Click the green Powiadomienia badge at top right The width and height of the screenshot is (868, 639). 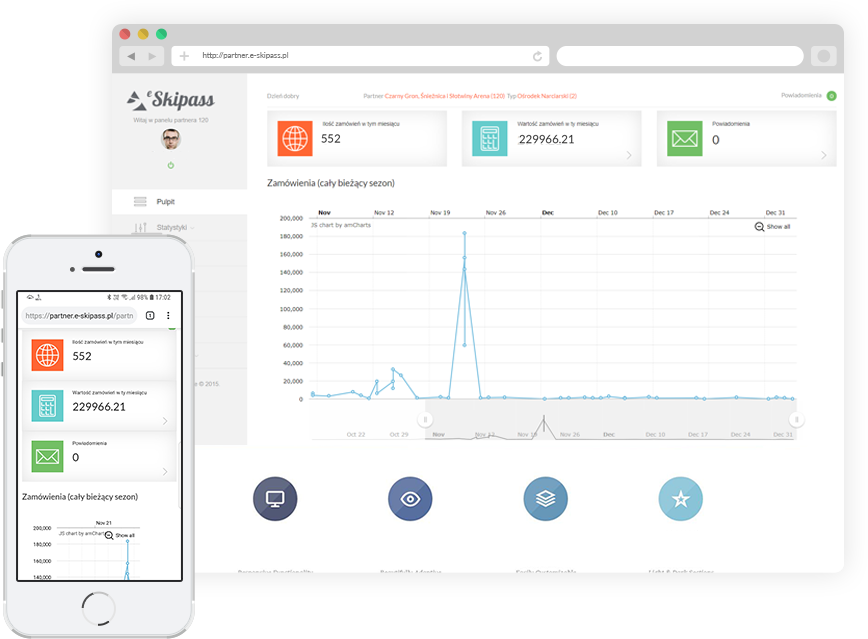coord(832,97)
